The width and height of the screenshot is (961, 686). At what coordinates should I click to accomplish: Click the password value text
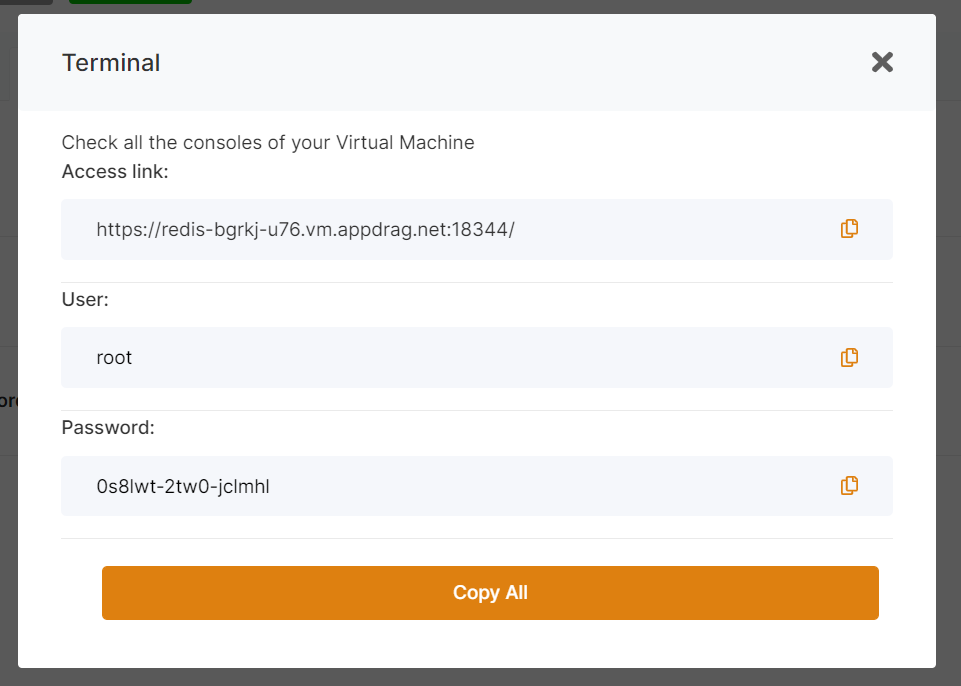(183, 486)
